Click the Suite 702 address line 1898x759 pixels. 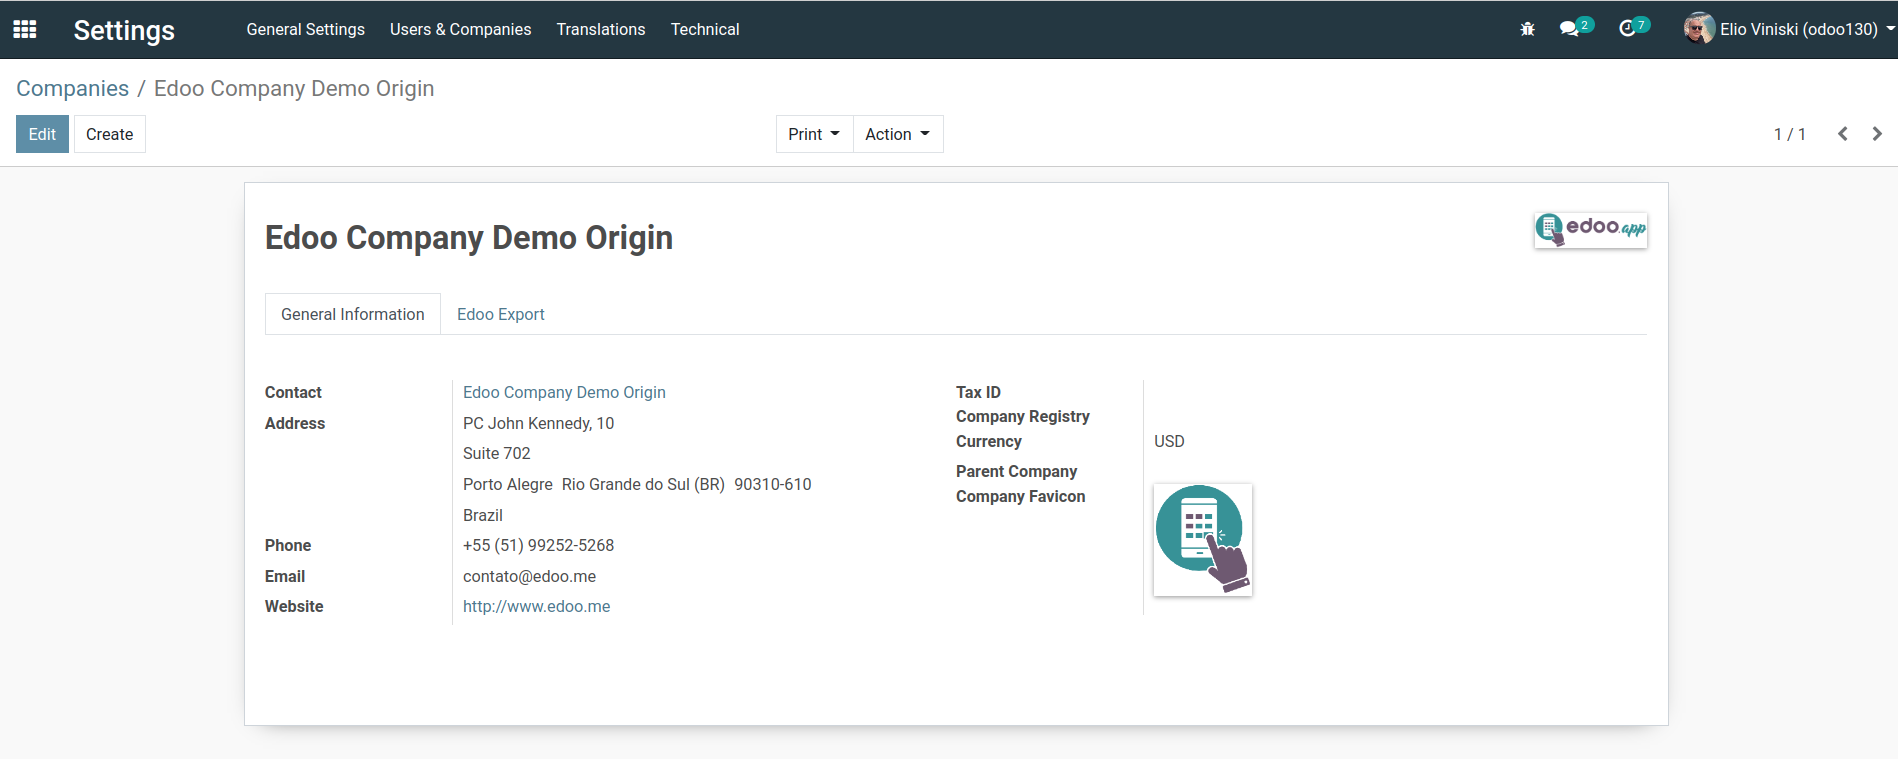click(497, 453)
